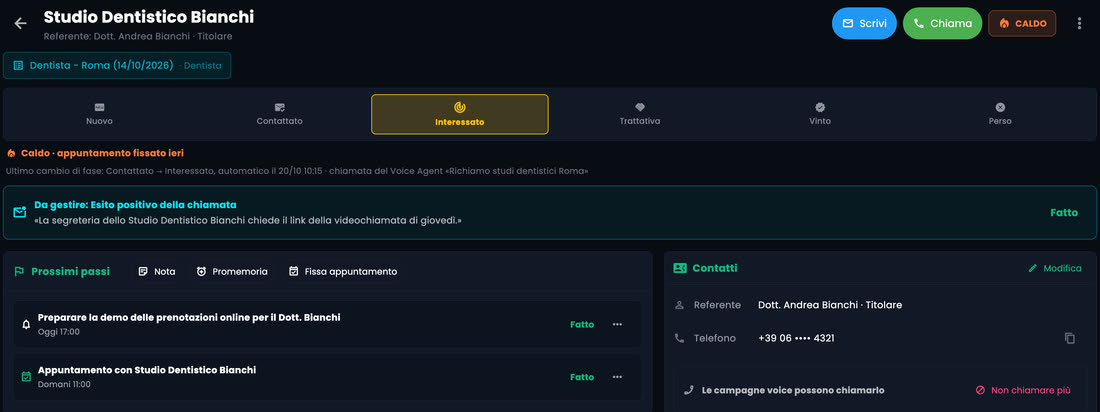Image resolution: width=1100 pixels, height=412 pixels.
Task: Click Le campagne voice possono chiamarlo text
Action: pos(793,390)
